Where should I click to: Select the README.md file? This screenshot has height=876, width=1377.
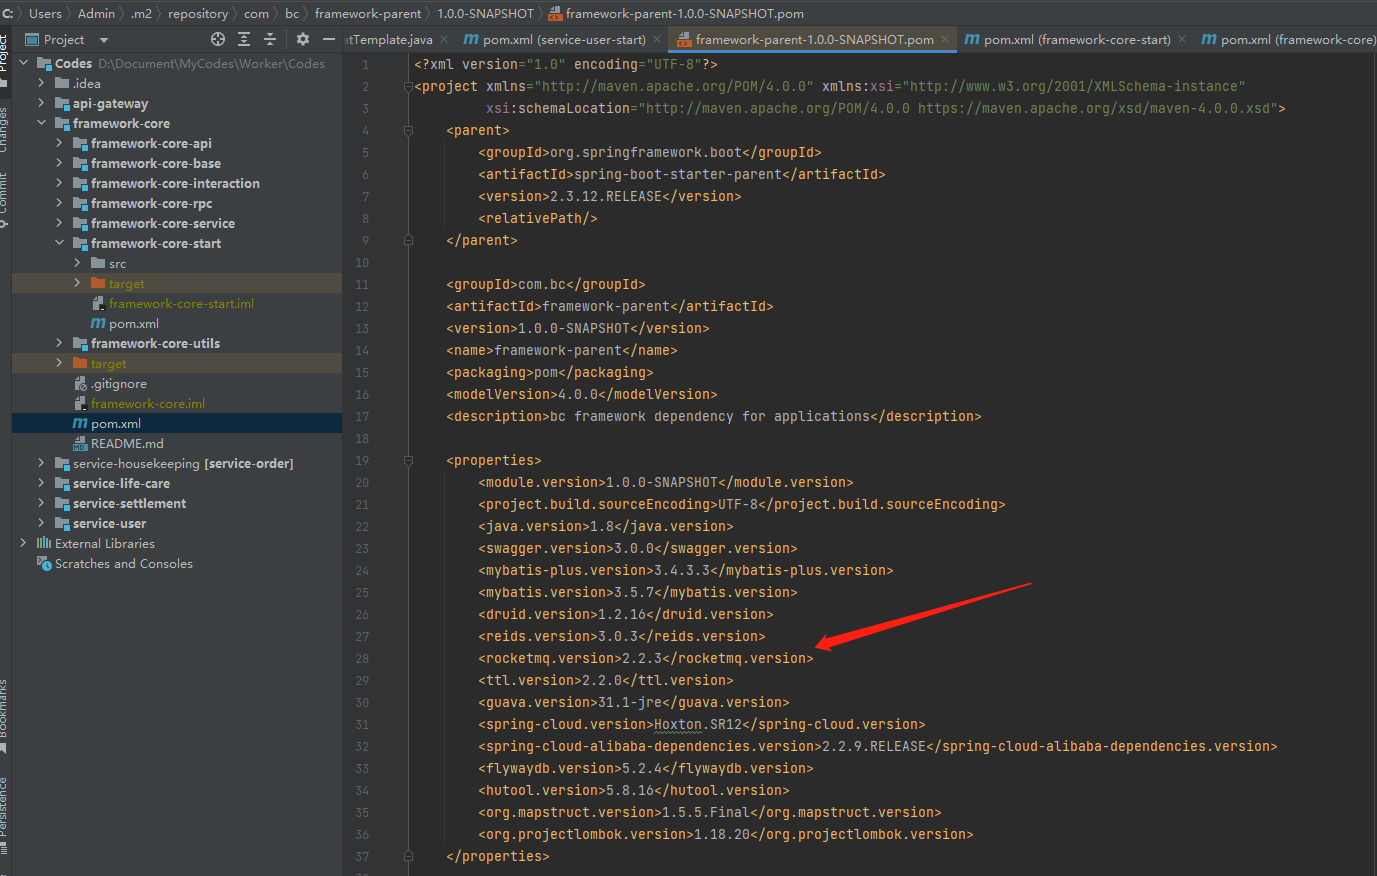(177, 443)
